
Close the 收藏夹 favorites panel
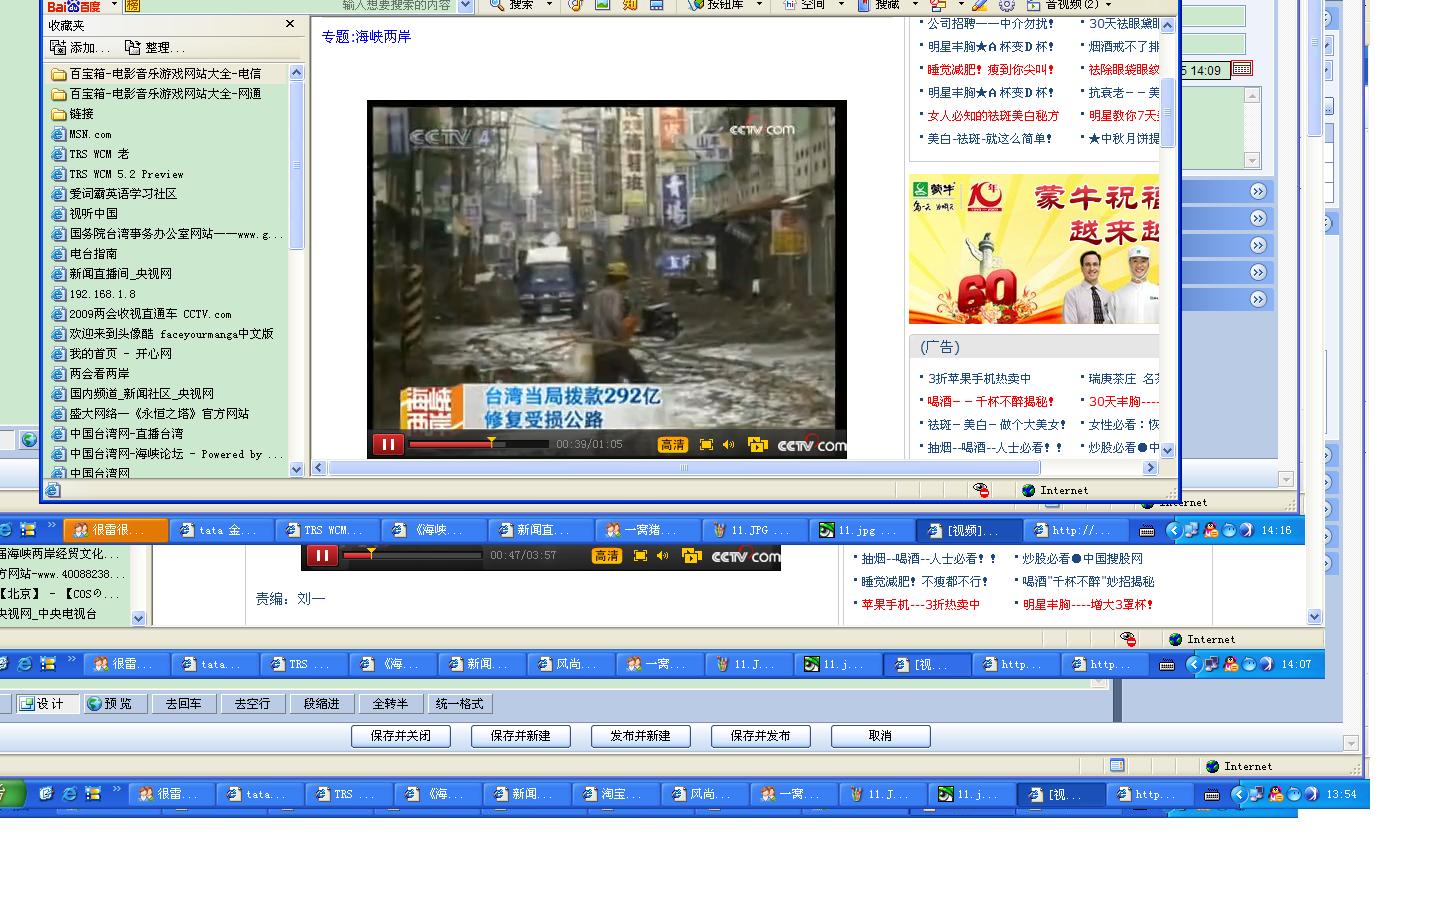(290, 24)
